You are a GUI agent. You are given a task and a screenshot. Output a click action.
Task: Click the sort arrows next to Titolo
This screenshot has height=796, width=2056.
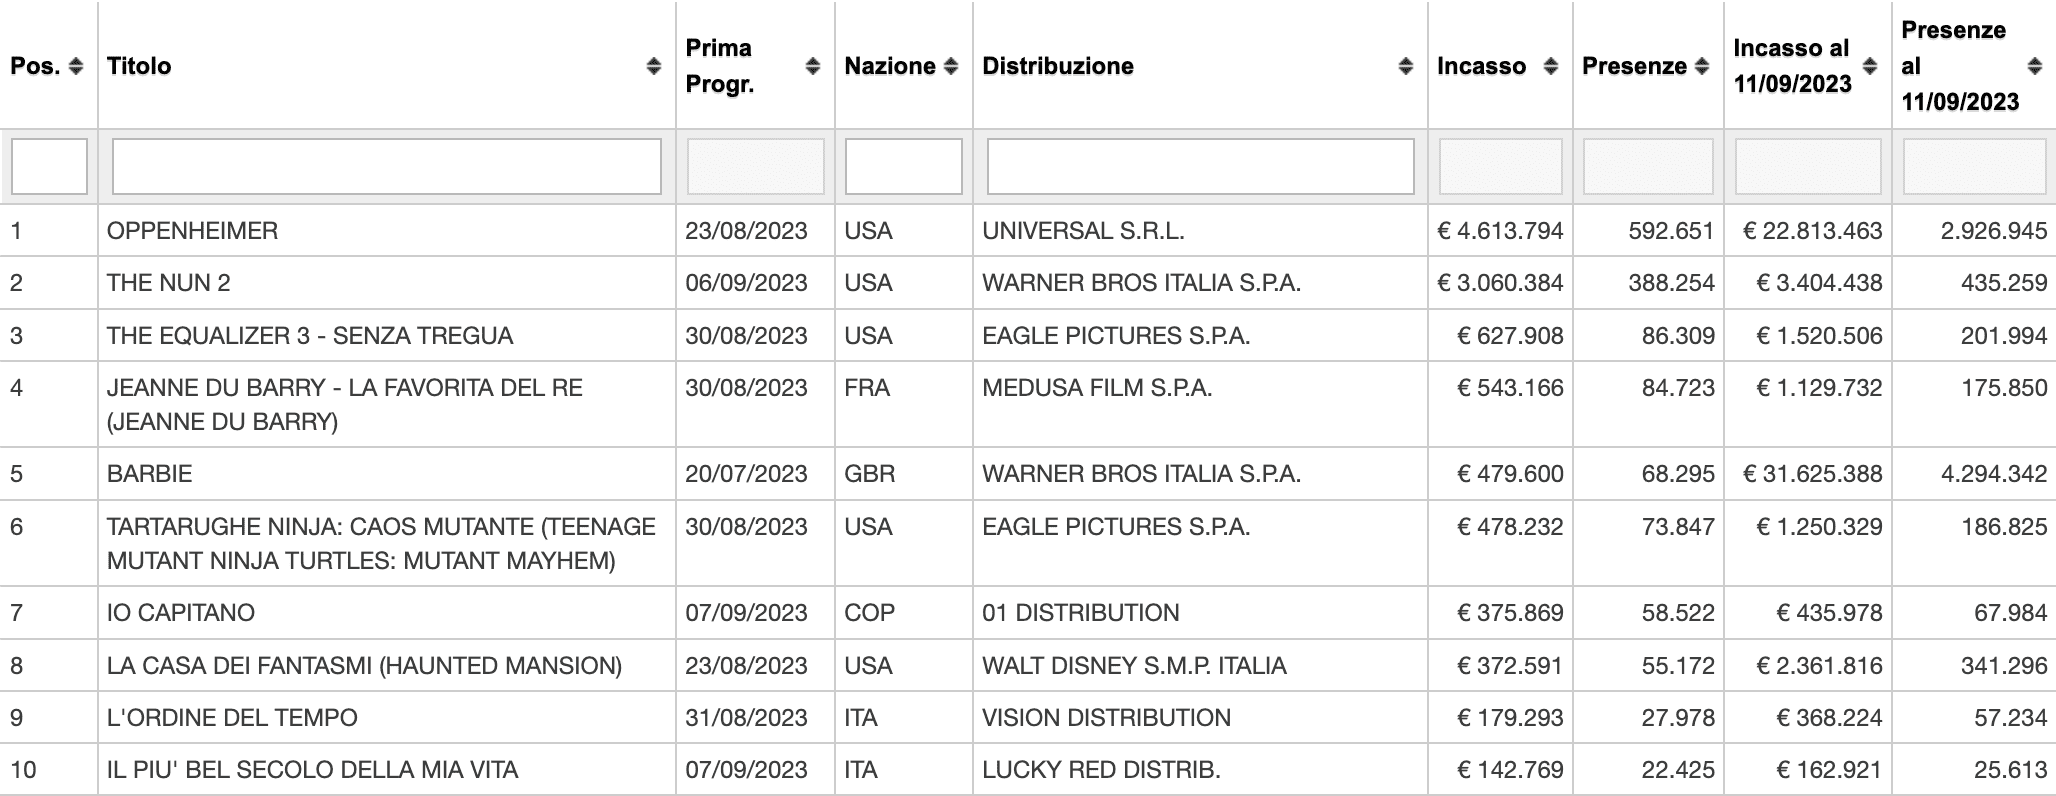[653, 66]
